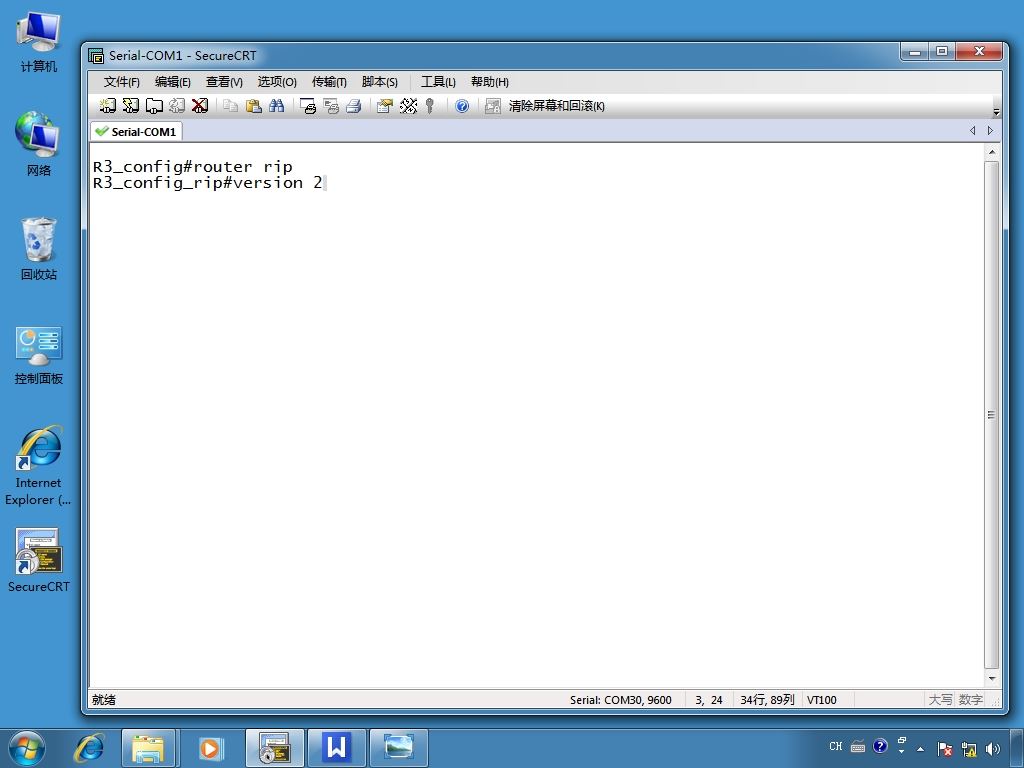The height and width of the screenshot is (768, 1024).
Task: Open the 网络 desktop icon
Action: (39, 144)
